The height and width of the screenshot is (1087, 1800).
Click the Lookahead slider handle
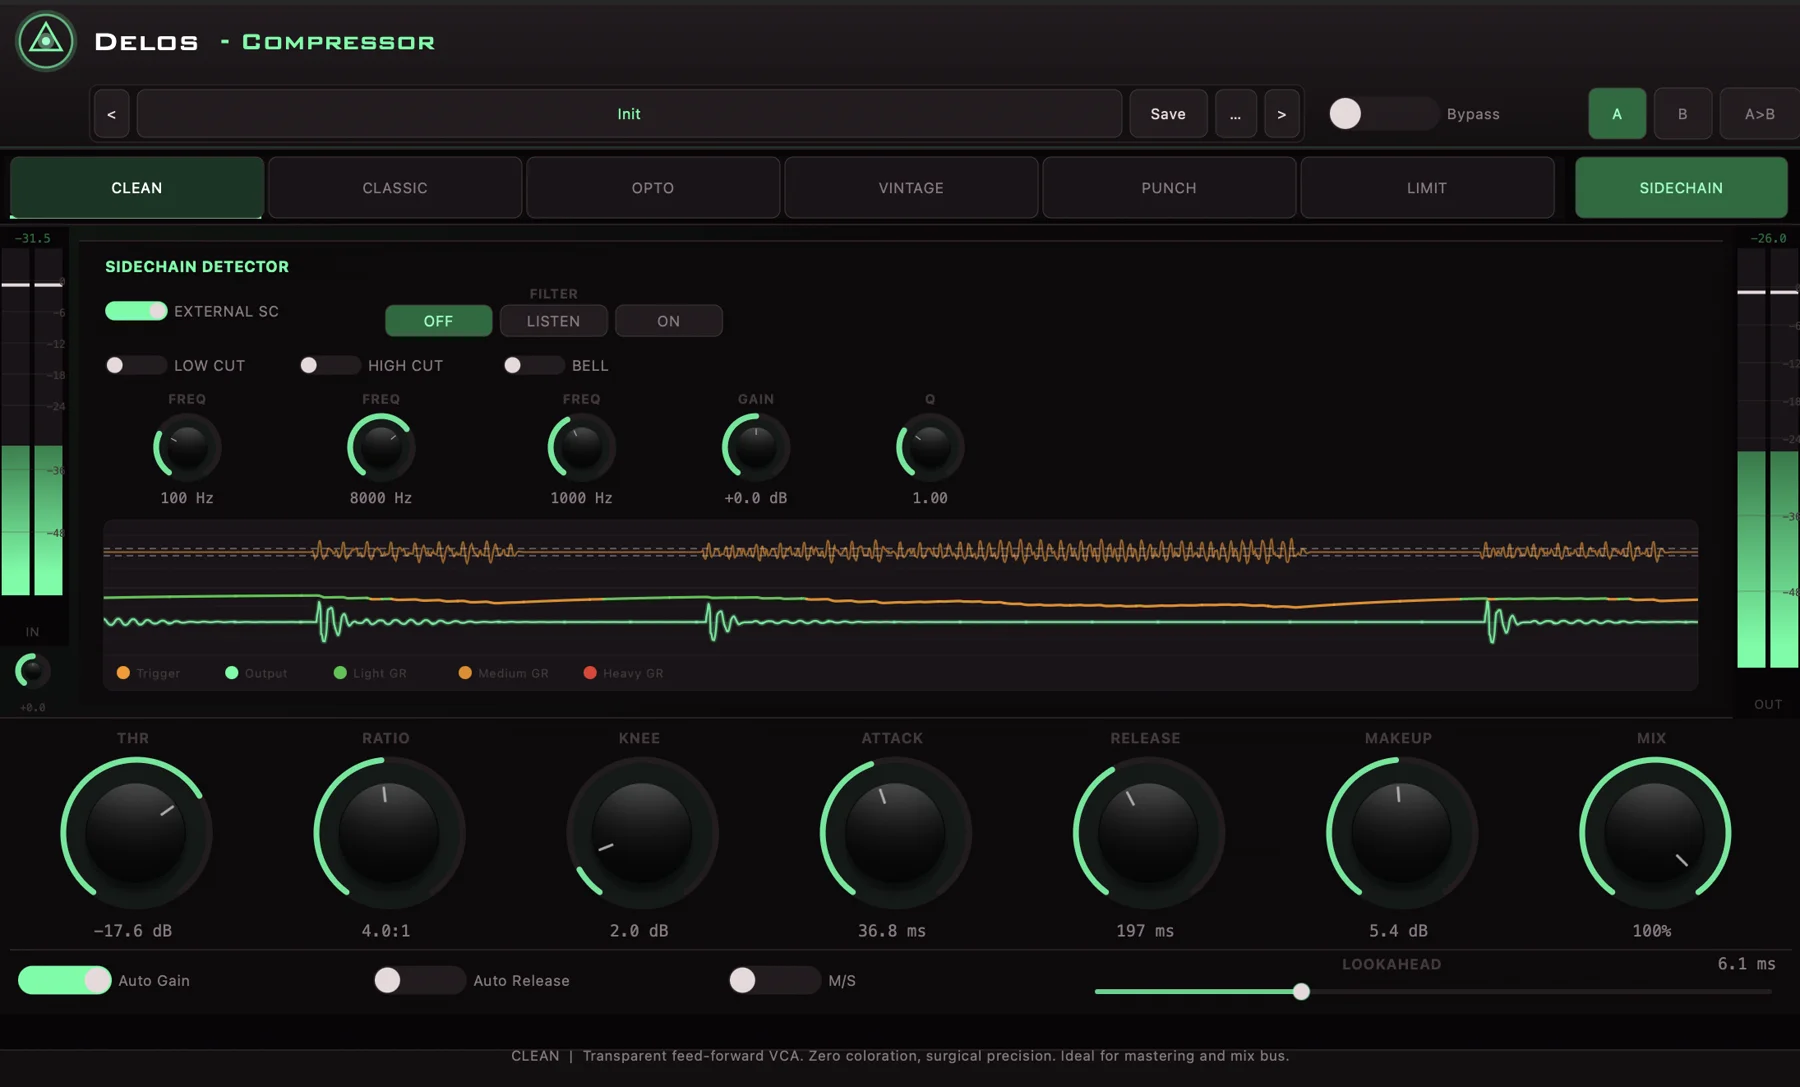pyautogui.click(x=1301, y=992)
